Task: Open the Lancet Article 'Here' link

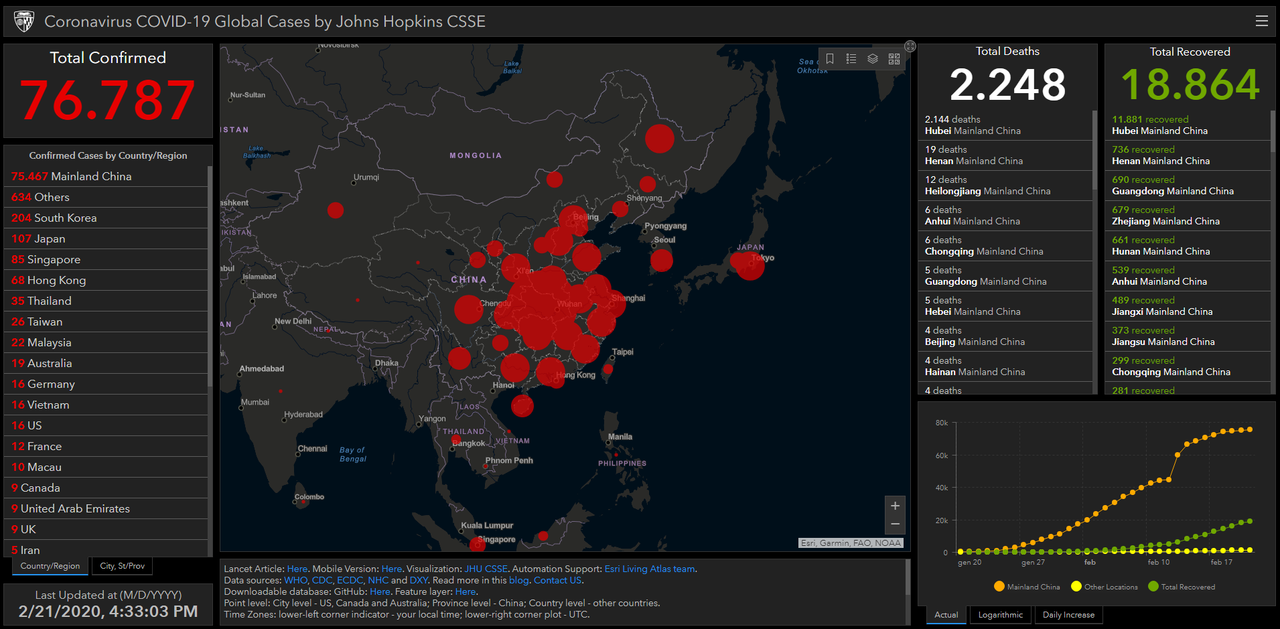Action: 297,569
